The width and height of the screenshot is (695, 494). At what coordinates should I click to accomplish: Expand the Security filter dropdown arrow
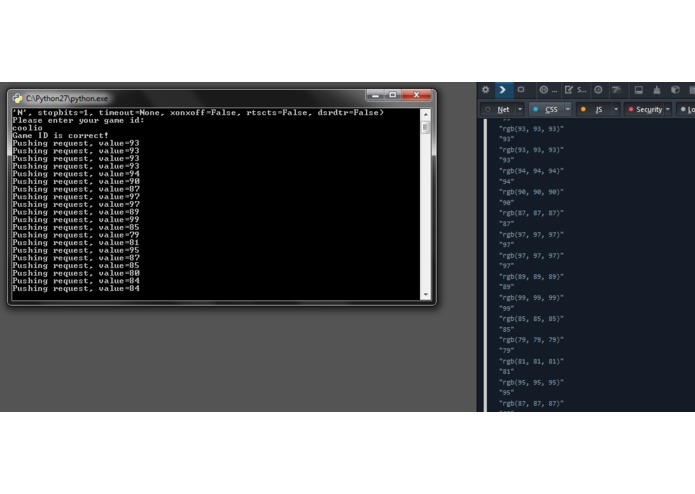(x=668, y=109)
